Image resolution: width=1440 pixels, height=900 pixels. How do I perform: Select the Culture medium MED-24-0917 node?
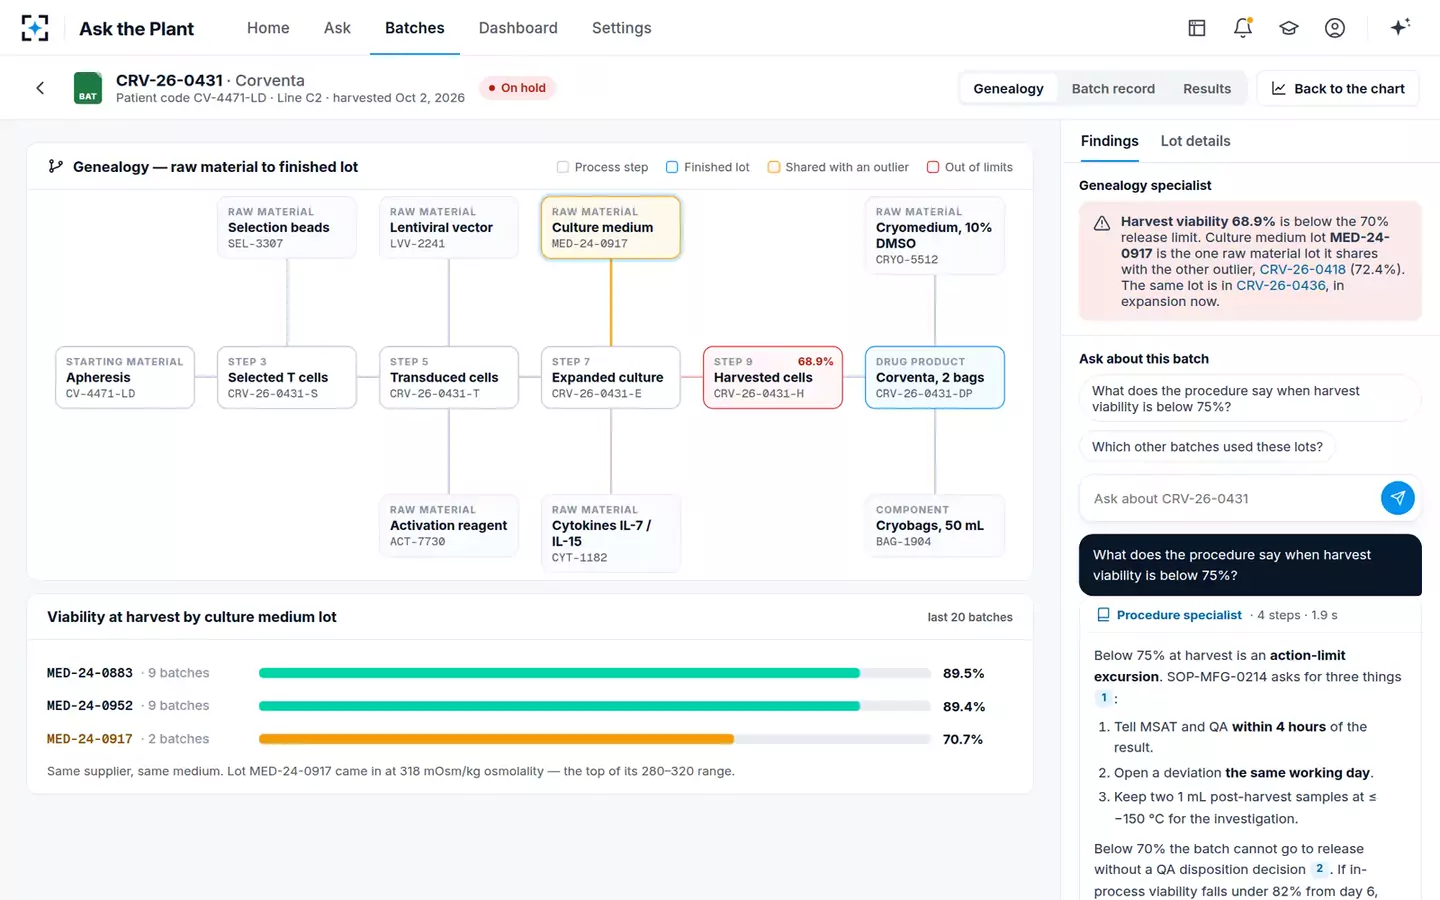(x=610, y=228)
